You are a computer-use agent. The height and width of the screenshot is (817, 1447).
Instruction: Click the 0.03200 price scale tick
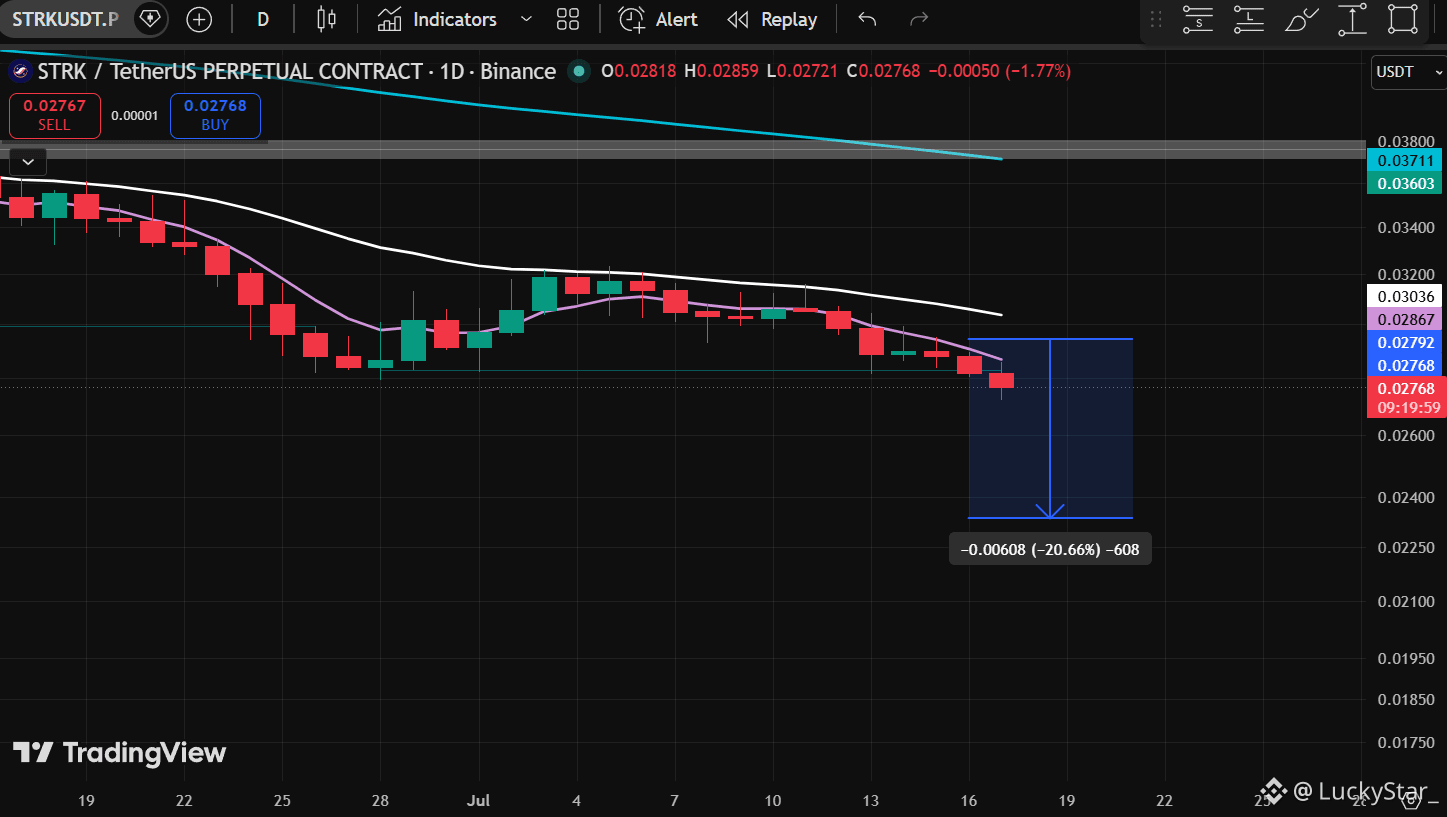[1406, 274]
